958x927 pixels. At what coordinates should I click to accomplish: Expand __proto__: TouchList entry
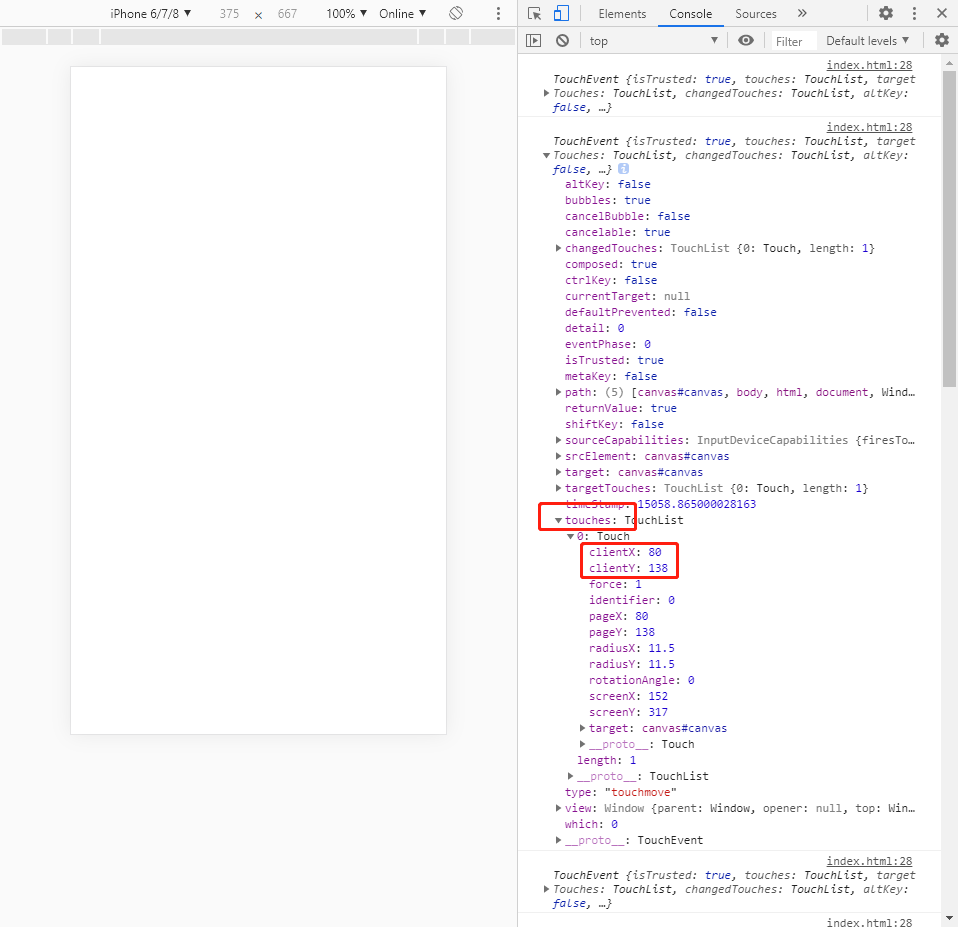pos(571,776)
